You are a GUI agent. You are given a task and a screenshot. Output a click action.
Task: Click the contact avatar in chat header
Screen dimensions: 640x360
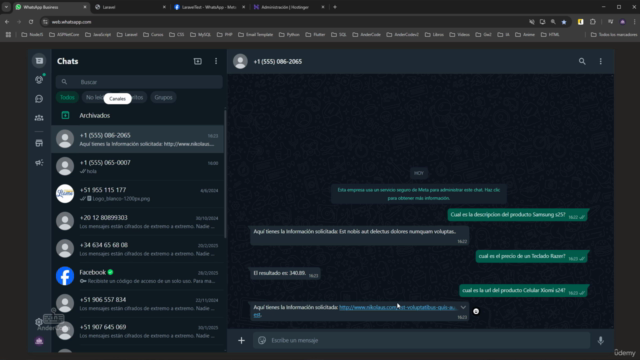click(x=240, y=61)
